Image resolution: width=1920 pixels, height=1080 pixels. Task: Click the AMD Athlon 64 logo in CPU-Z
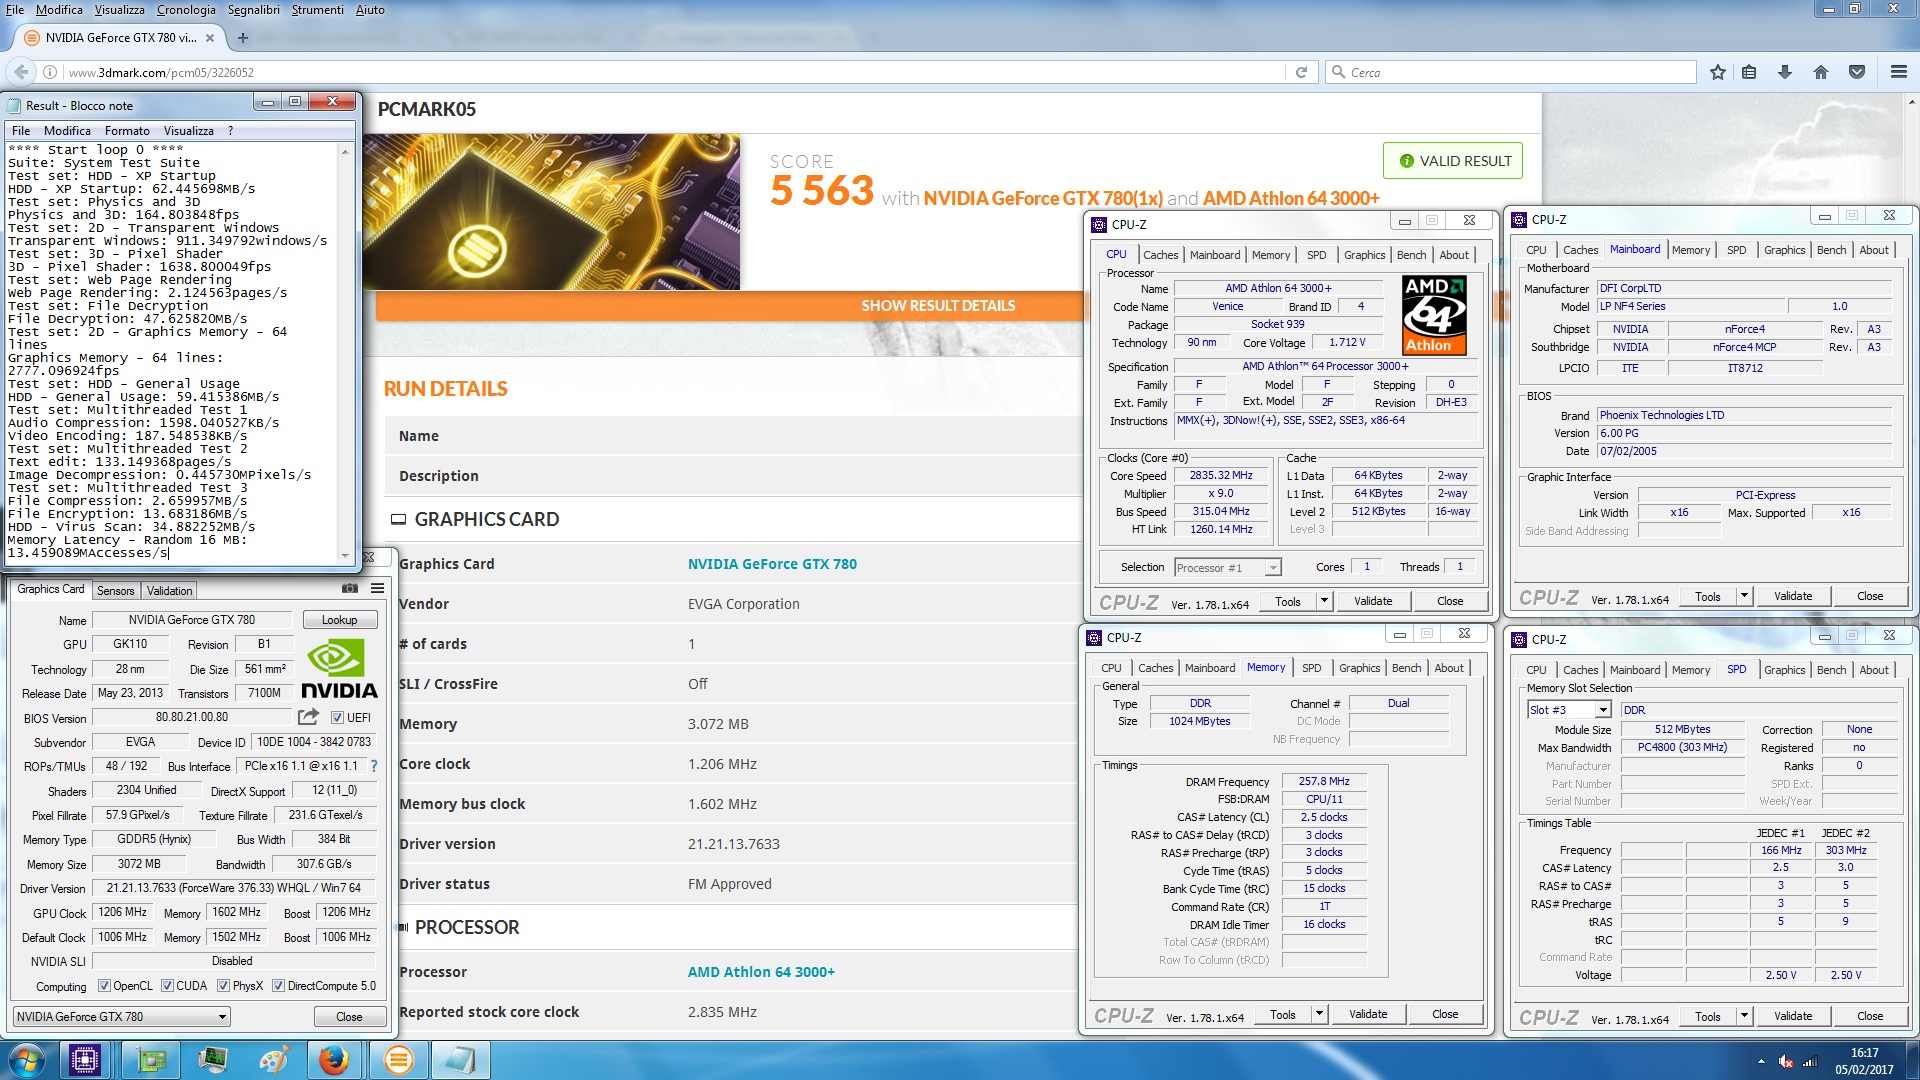pyautogui.click(x=1434, y=315)
